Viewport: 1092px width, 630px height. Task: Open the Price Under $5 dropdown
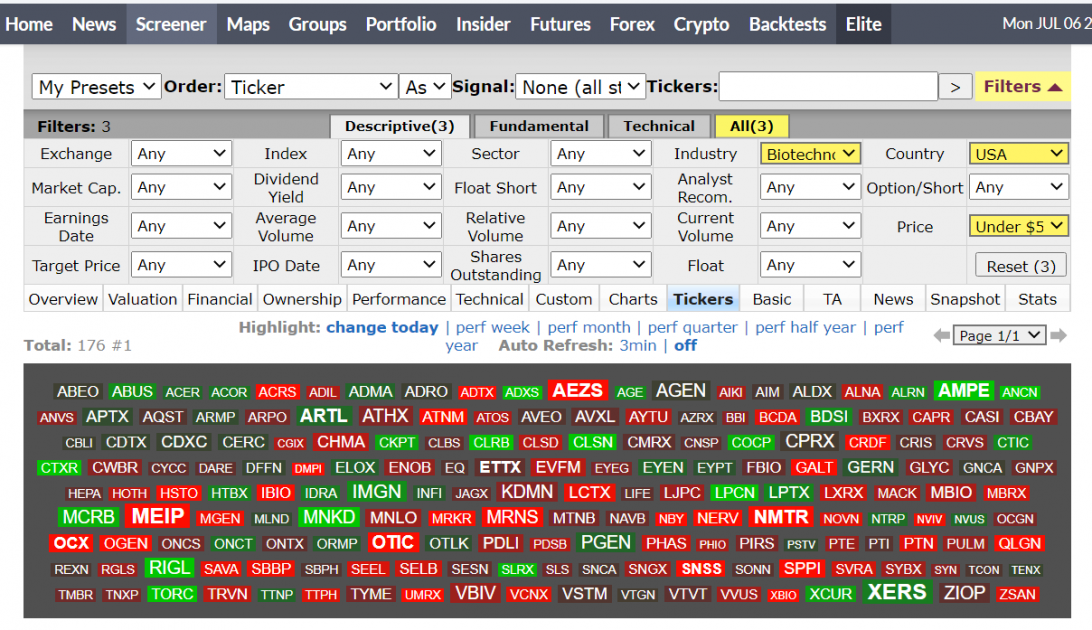1018,226
